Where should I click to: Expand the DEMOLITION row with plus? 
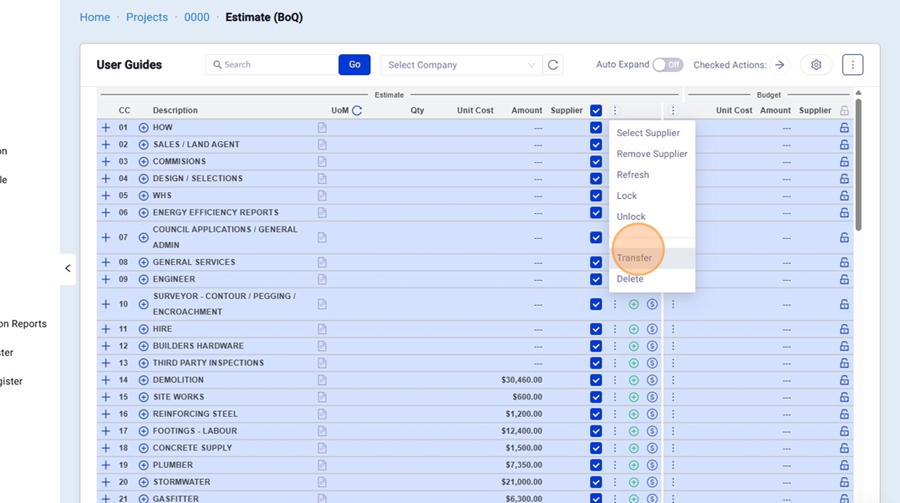106,380
